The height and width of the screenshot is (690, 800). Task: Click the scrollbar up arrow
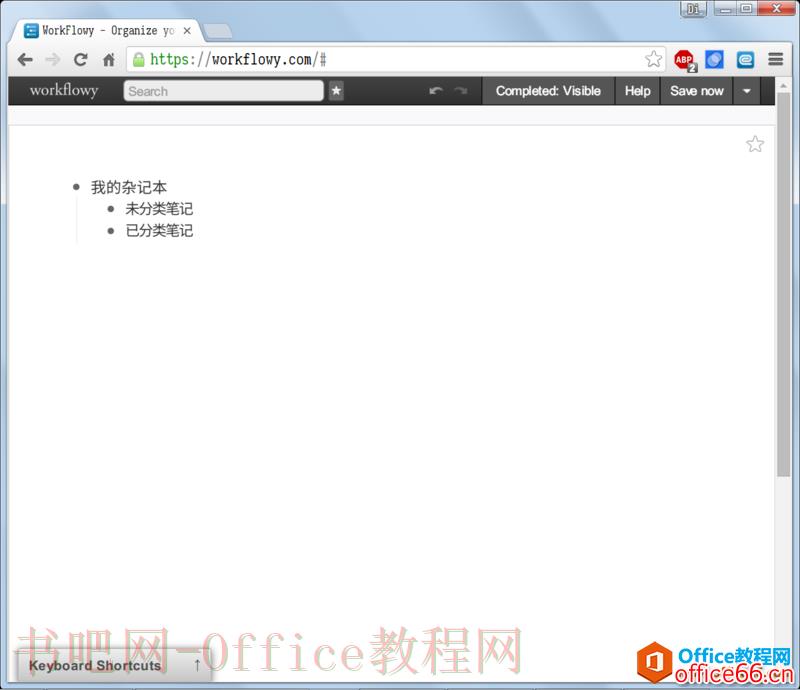tap(783, 85)
